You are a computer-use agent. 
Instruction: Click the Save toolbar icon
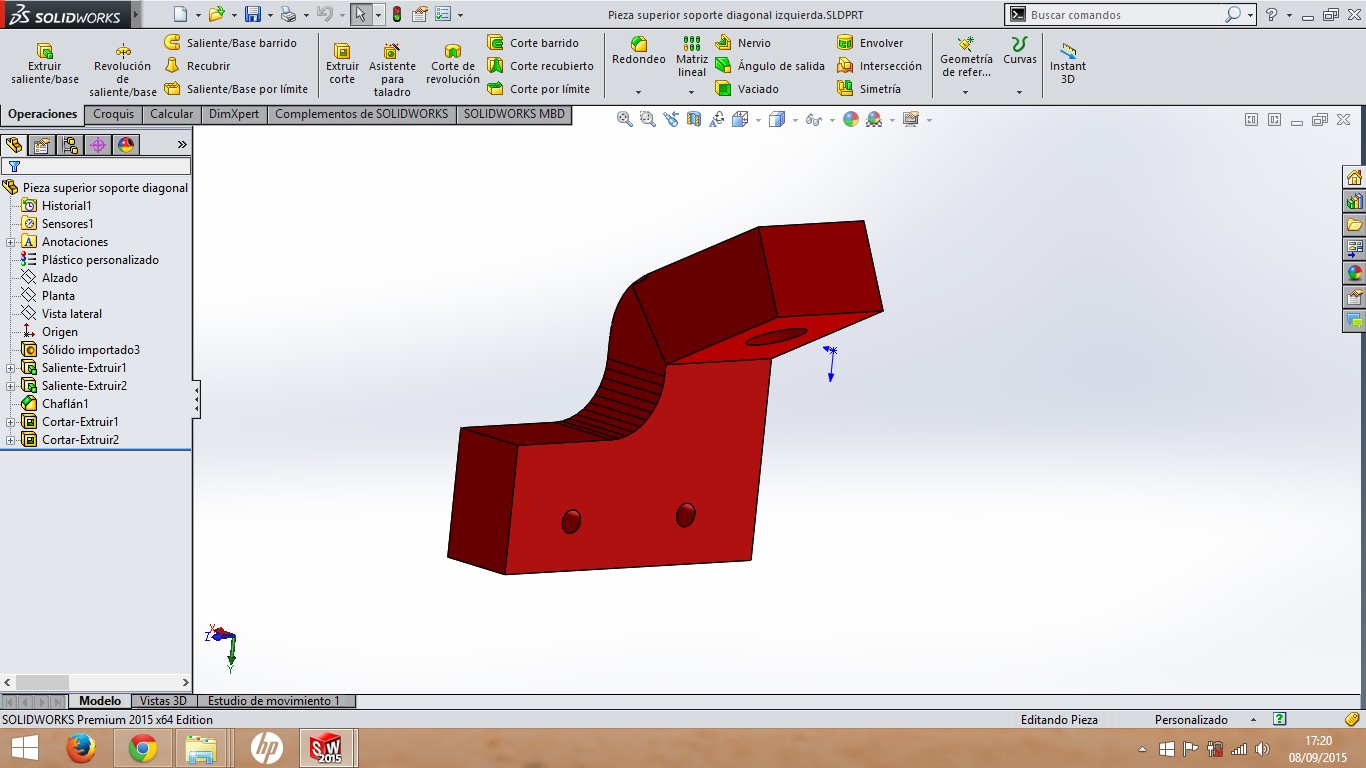pyautogui.click(x=253, y=14)
